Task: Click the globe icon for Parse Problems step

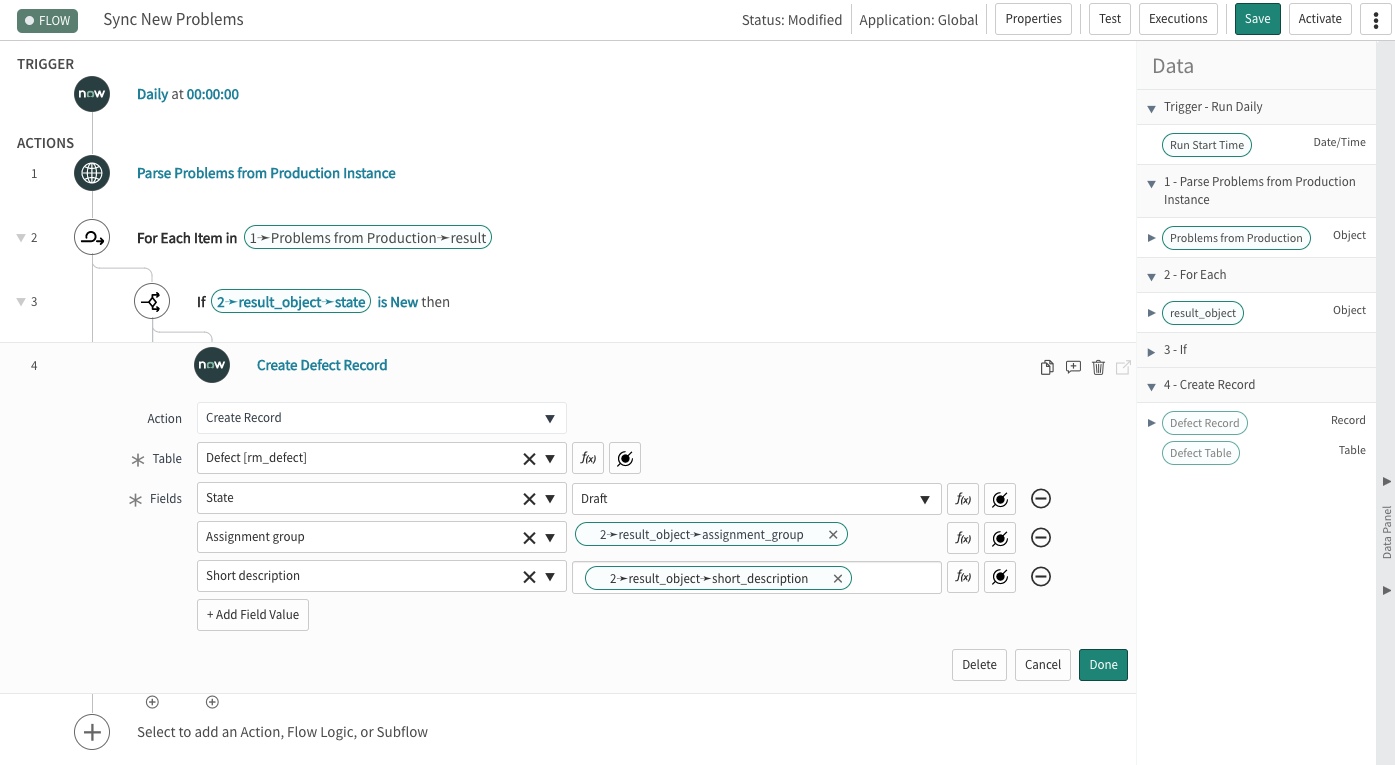Action: [92, 173]
